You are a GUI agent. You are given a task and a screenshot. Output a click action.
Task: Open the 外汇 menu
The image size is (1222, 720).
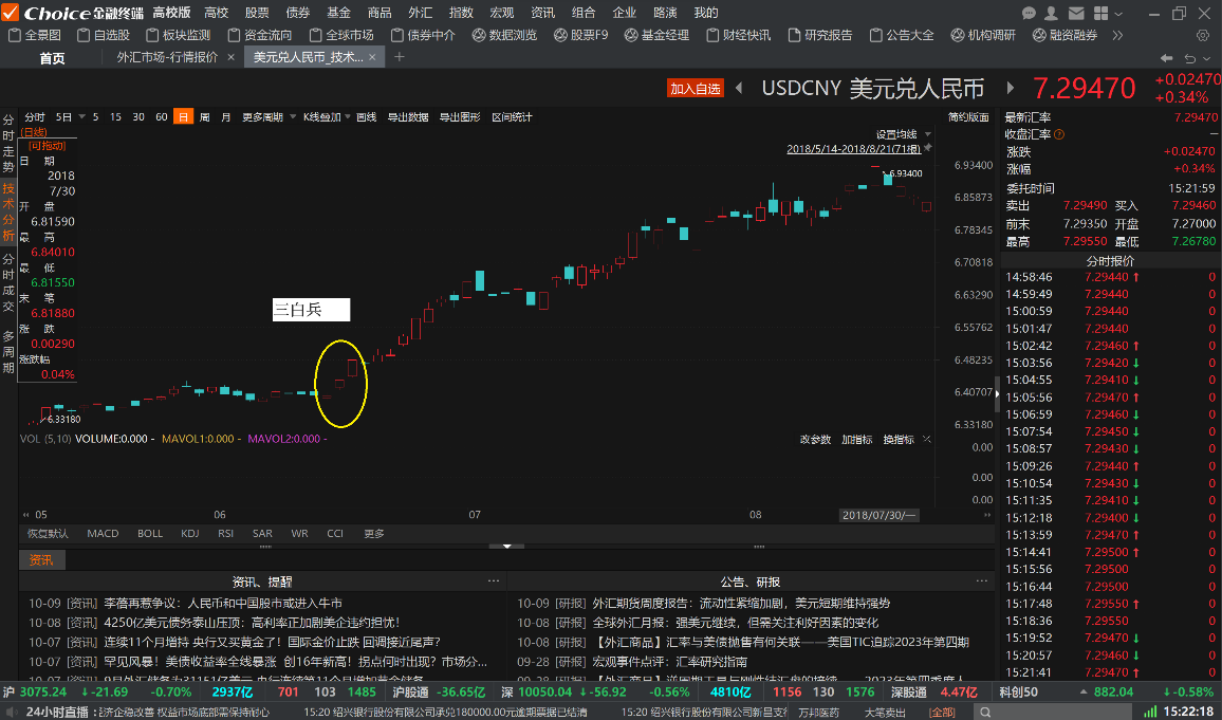[420, 13]
